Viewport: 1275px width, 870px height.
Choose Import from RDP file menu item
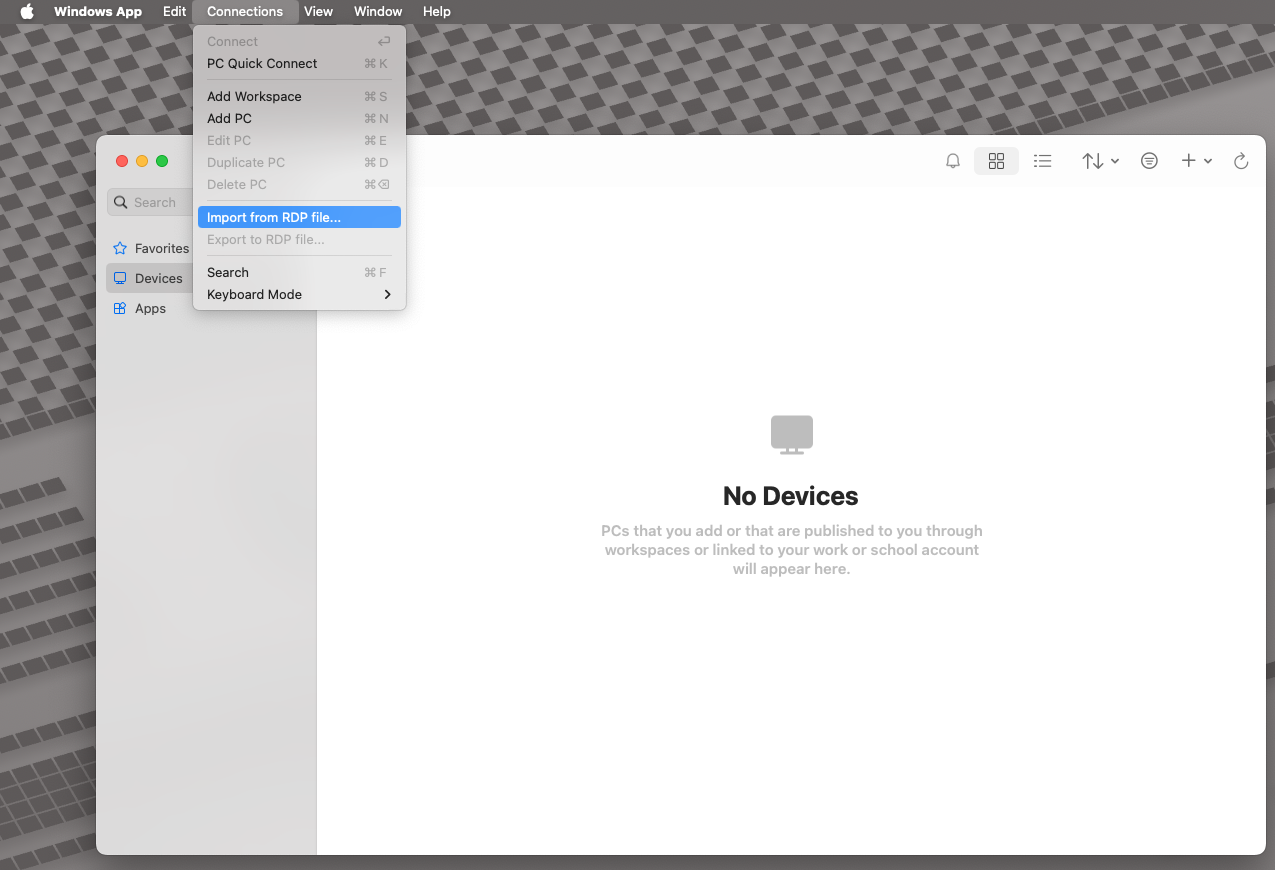click(299, 217)
